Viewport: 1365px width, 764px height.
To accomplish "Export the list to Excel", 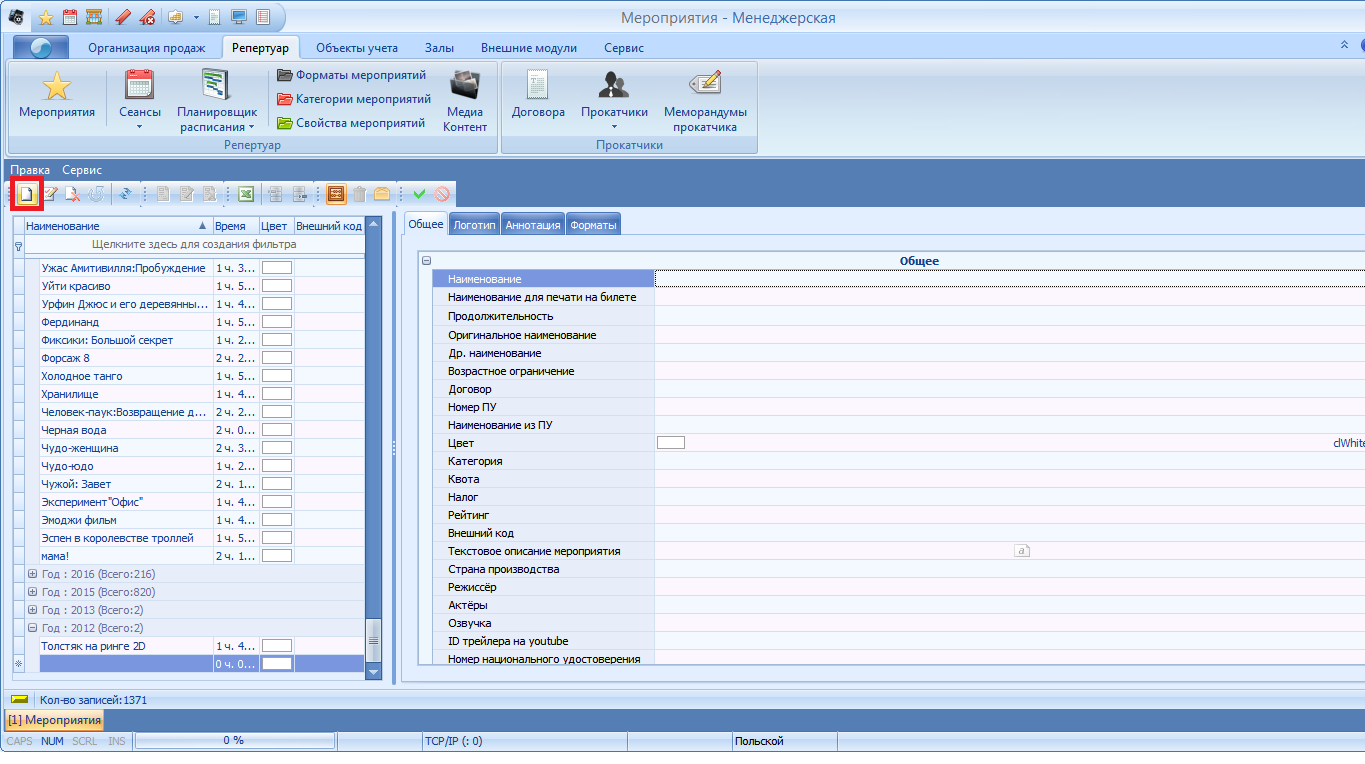I will coord(245,194).
